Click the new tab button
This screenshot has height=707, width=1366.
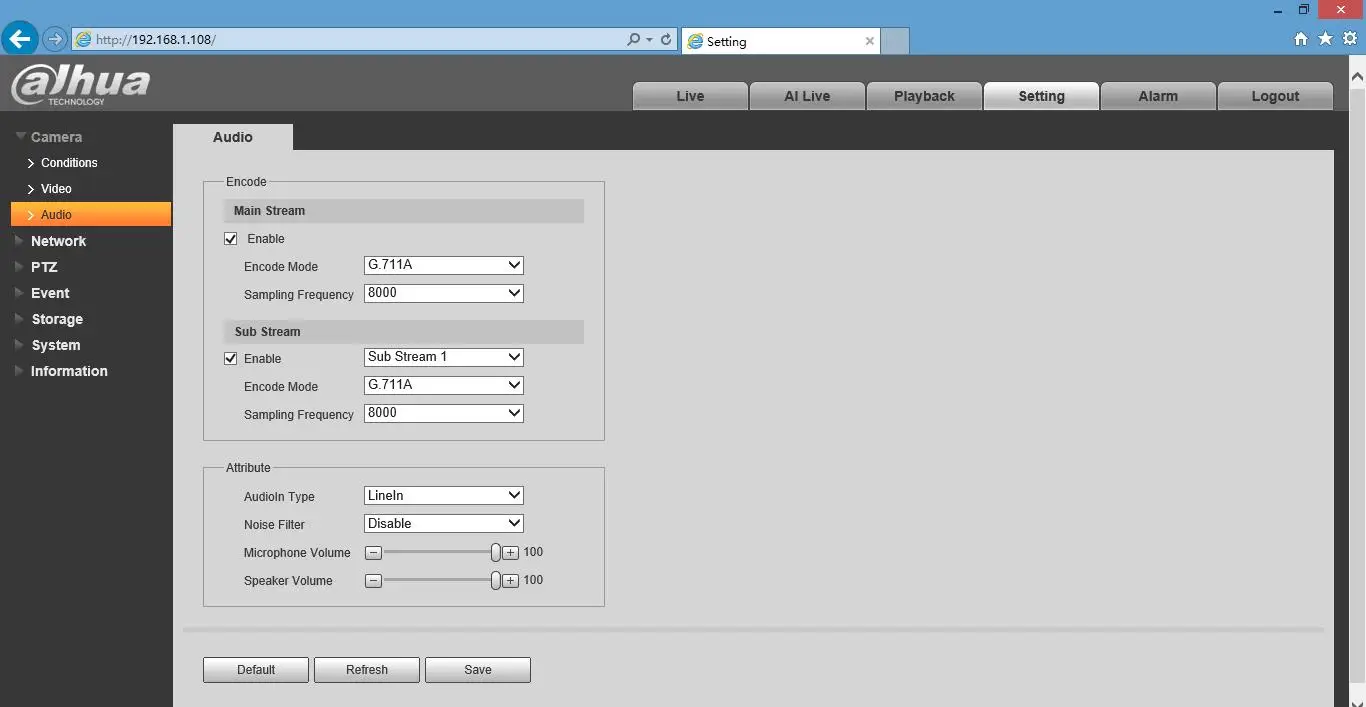click(895, 41)
